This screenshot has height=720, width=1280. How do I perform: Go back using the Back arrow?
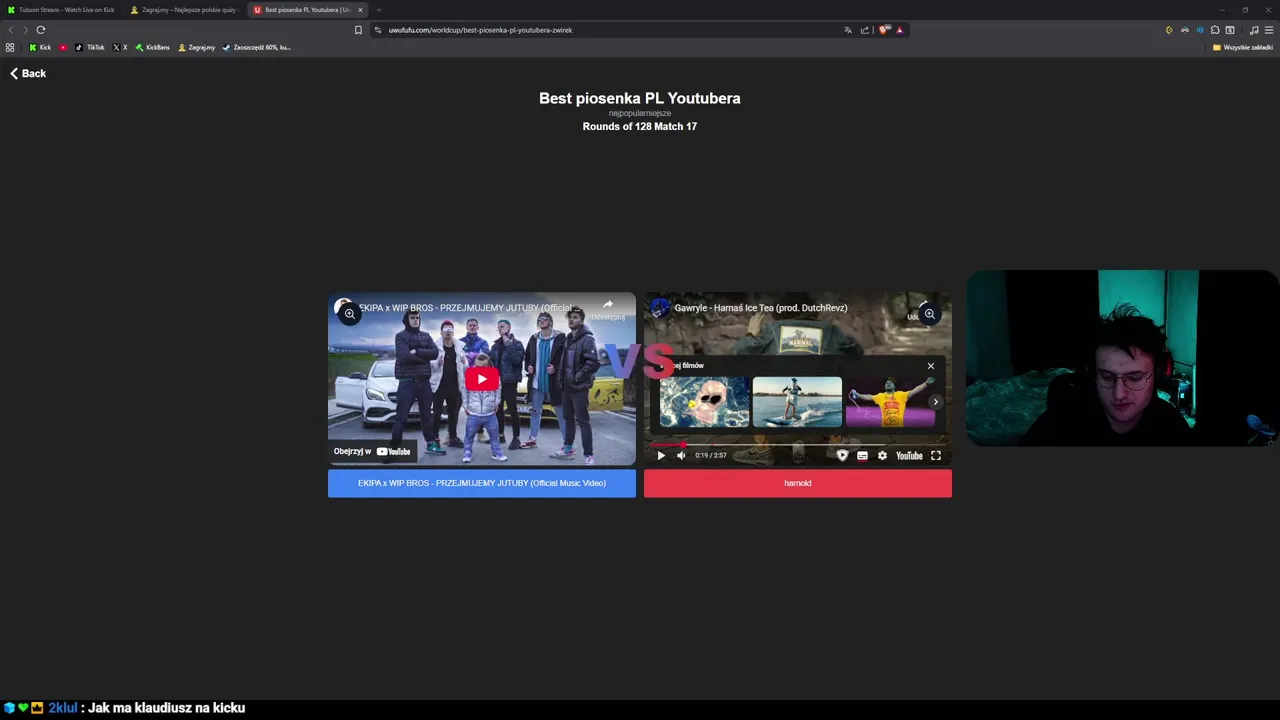click(x=28, y=73)
